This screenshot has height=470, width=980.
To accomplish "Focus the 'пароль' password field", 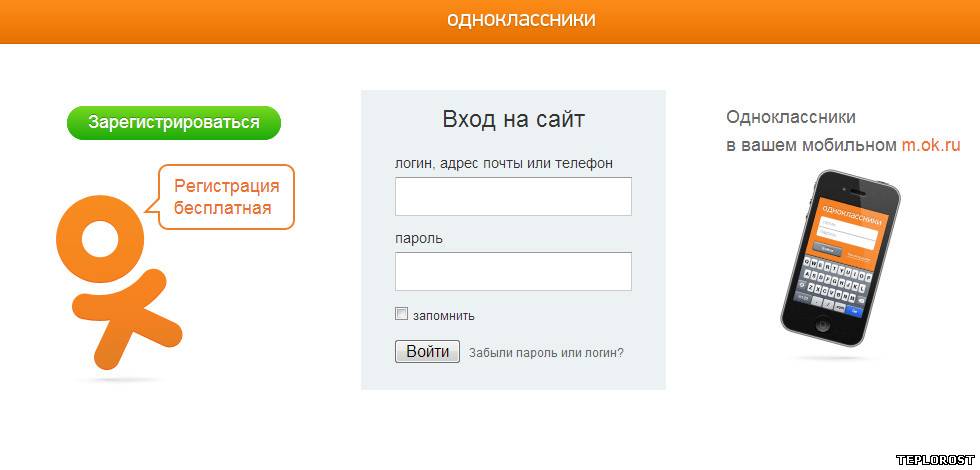I will coord(513,271).
